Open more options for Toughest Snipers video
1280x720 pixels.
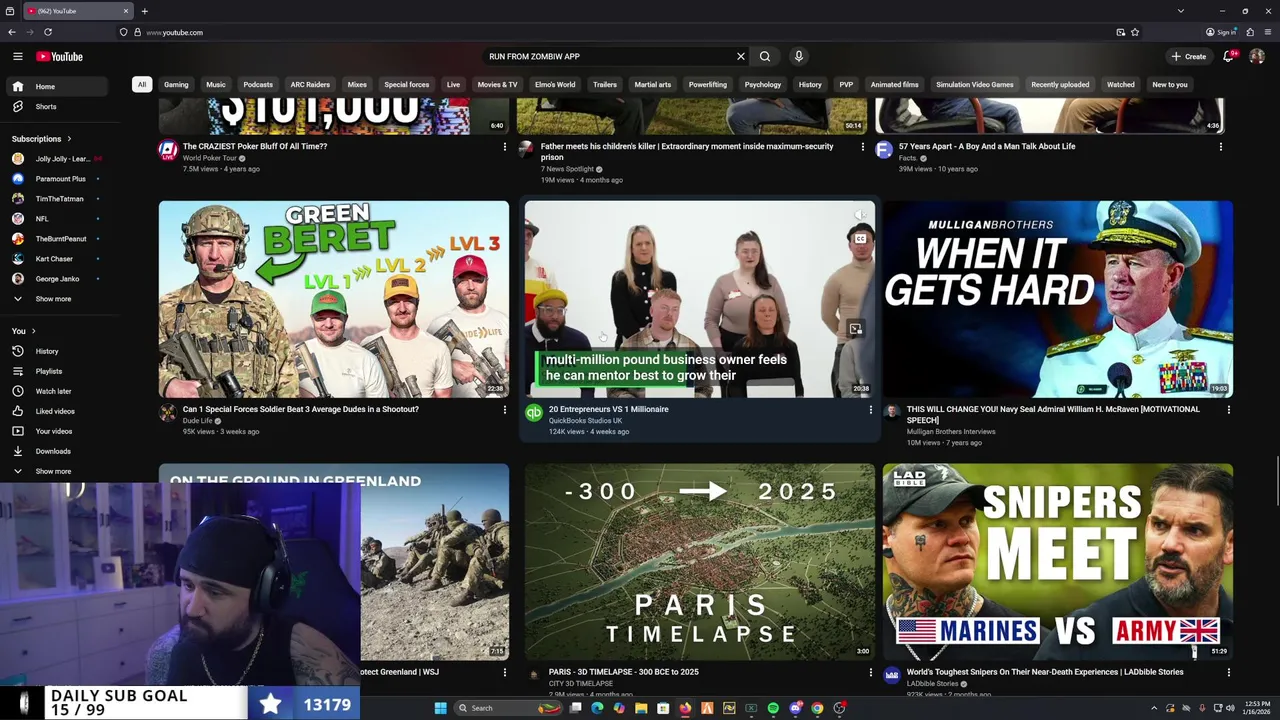1228,673
